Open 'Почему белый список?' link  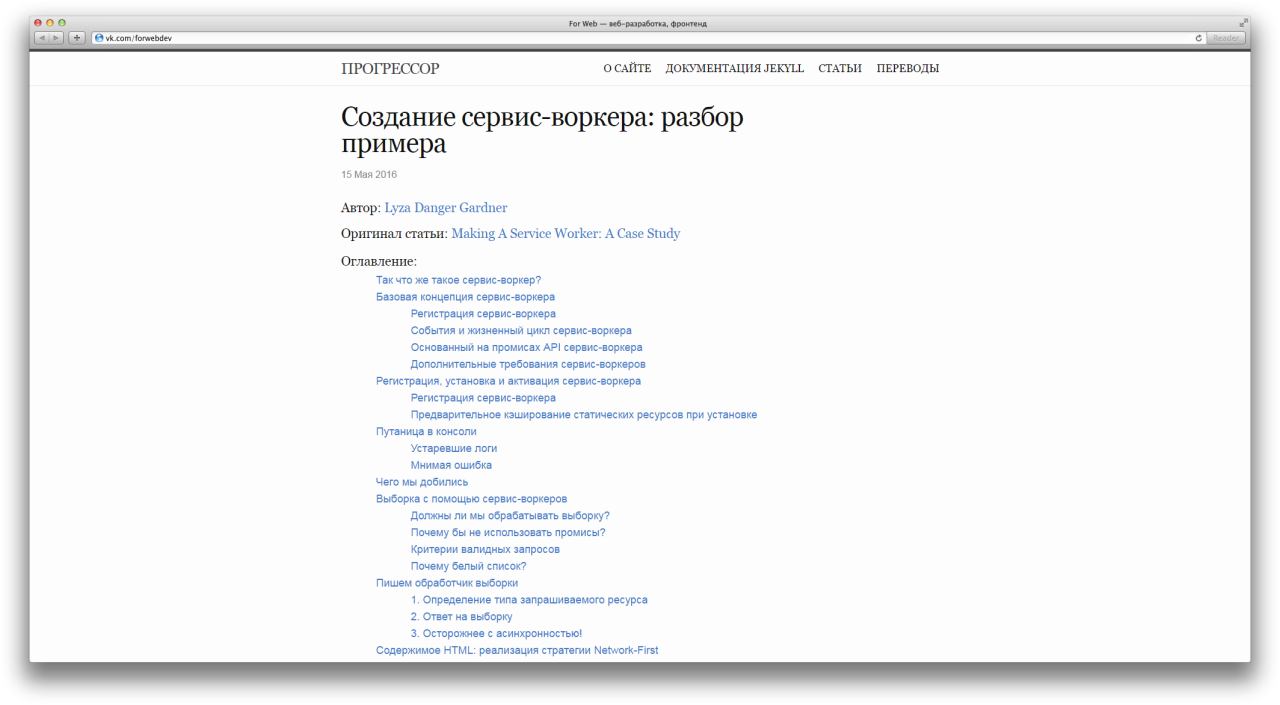tap(469, 566)
